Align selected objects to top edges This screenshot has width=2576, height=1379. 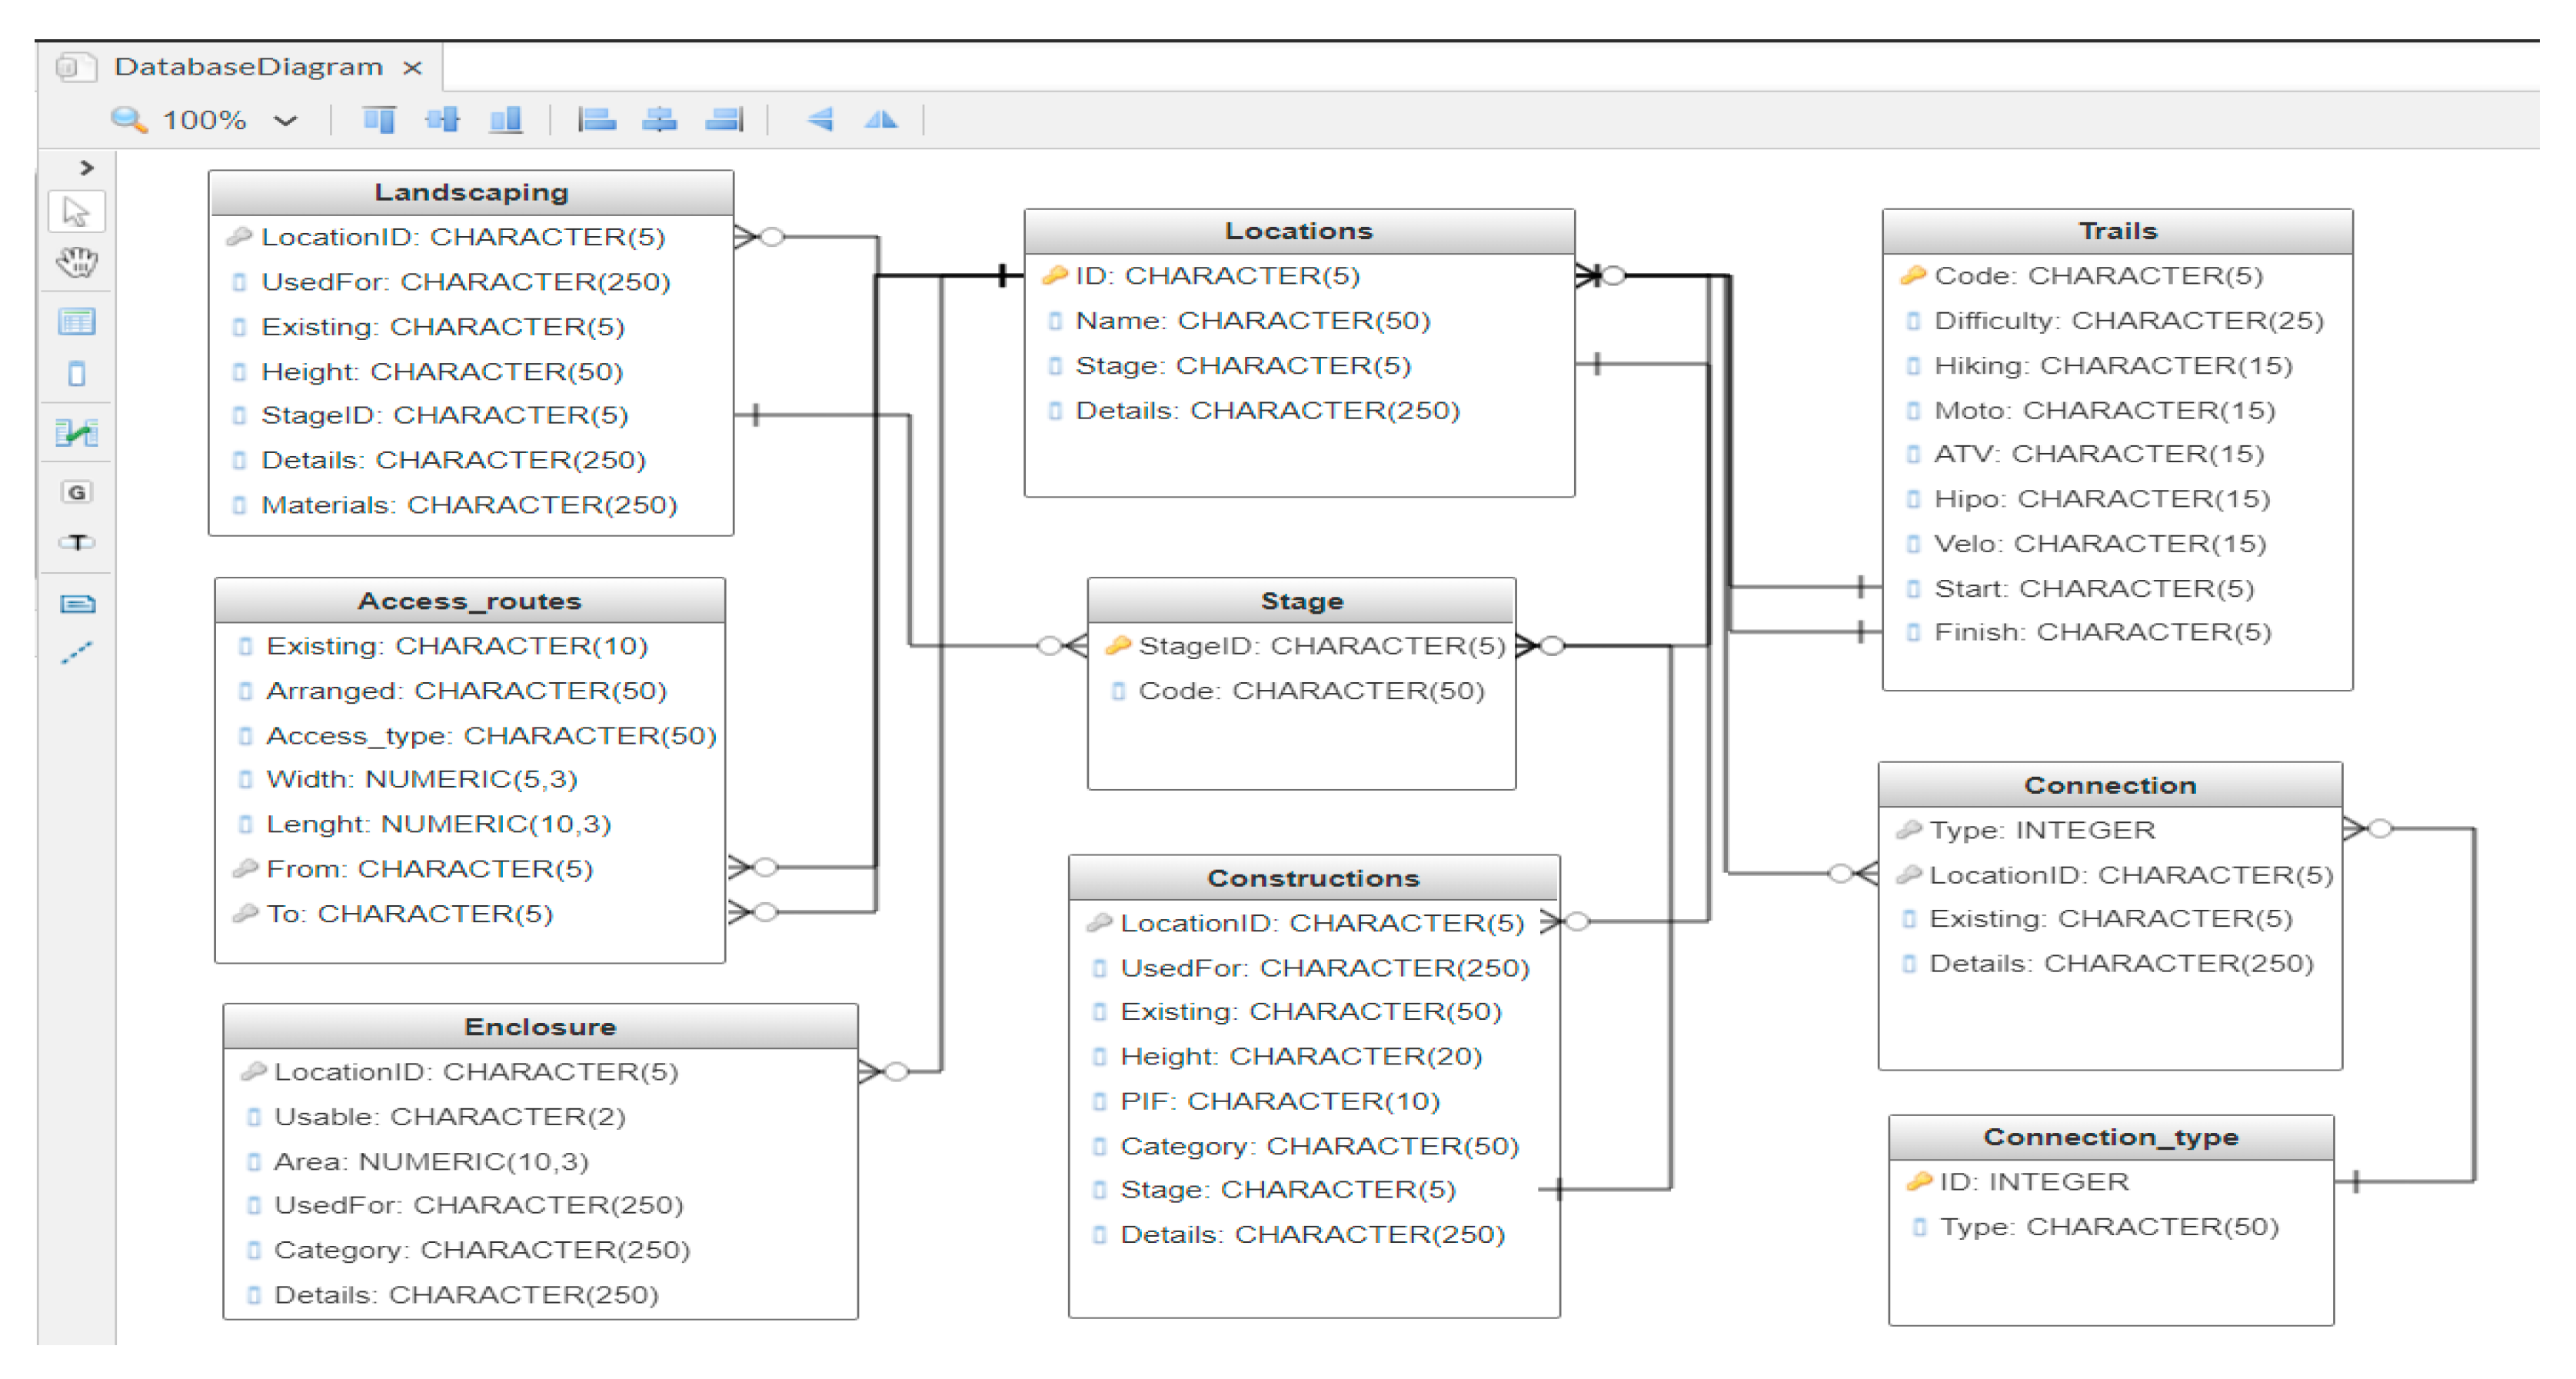coord(379,120)
